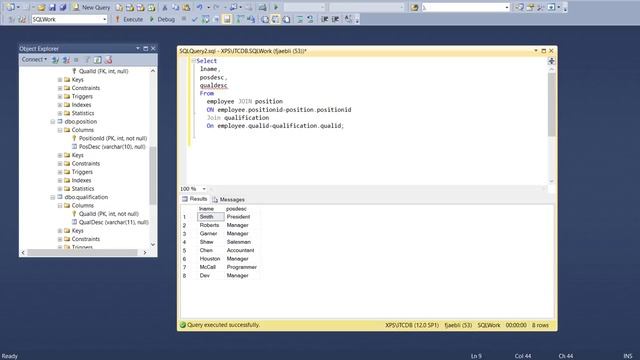Screen dimensions: 640x360
Task: Switch to the Results tab
Action: 195,199
